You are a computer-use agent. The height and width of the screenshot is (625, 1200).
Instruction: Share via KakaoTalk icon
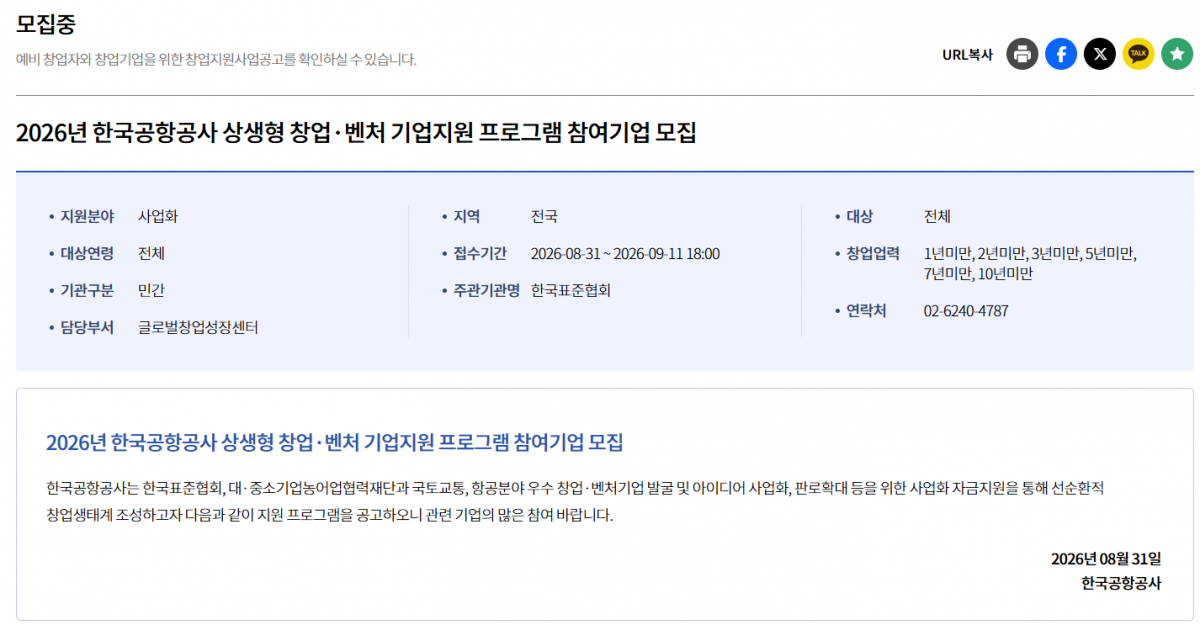pos(1138,54)
